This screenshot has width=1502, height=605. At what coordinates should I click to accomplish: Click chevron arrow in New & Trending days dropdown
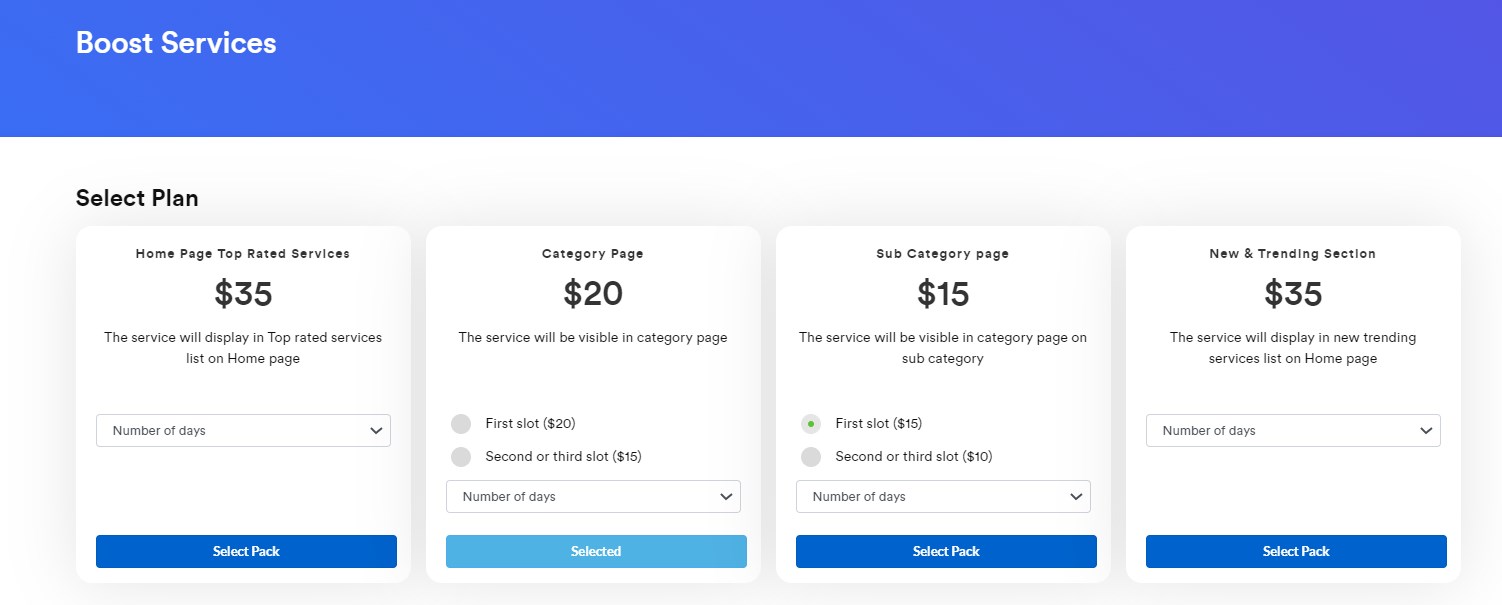click(1426, 431)
